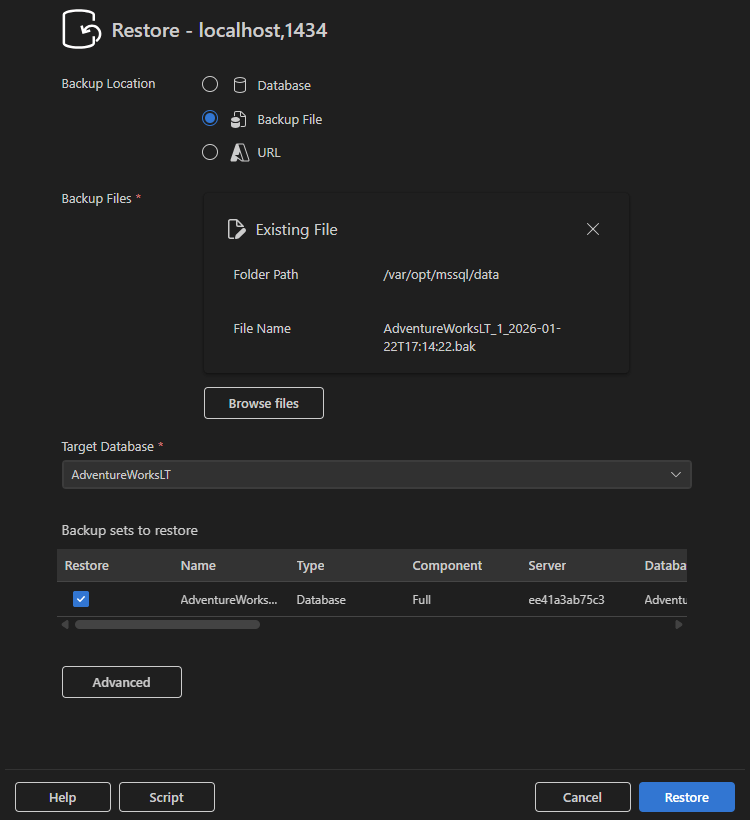This screenshot has height=820, width=750.
Task: Click the restore arrow icon in the dialog header
Action: [80, 29]
